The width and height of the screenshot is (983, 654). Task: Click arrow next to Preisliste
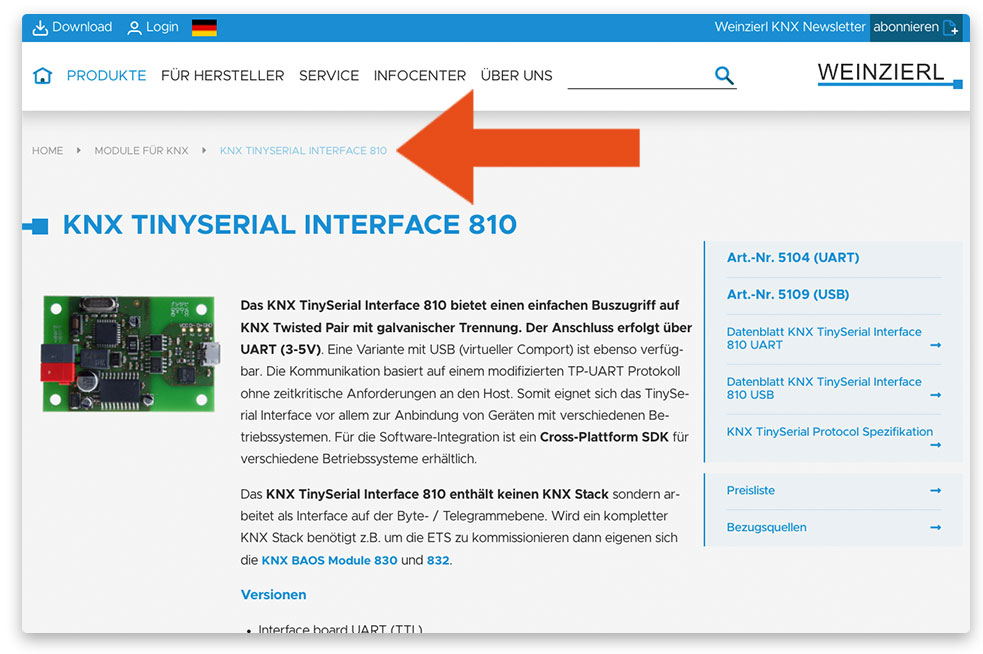935,491
